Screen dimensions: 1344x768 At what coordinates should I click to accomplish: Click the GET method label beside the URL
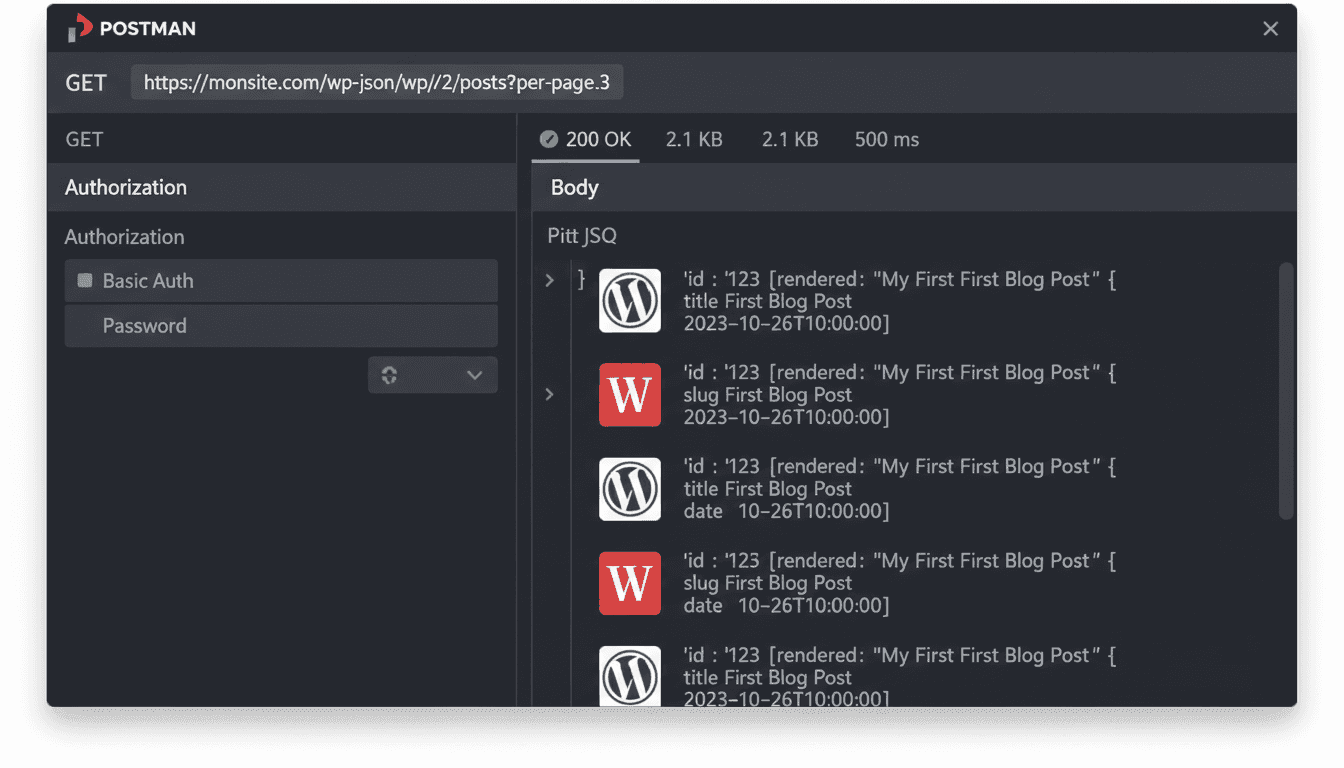pos(86,83)
